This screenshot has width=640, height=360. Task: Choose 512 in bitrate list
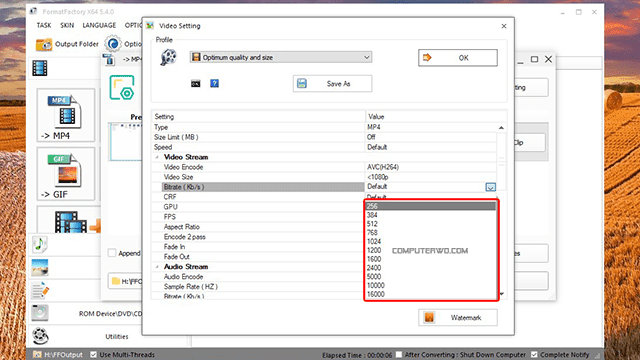point(431,224)
